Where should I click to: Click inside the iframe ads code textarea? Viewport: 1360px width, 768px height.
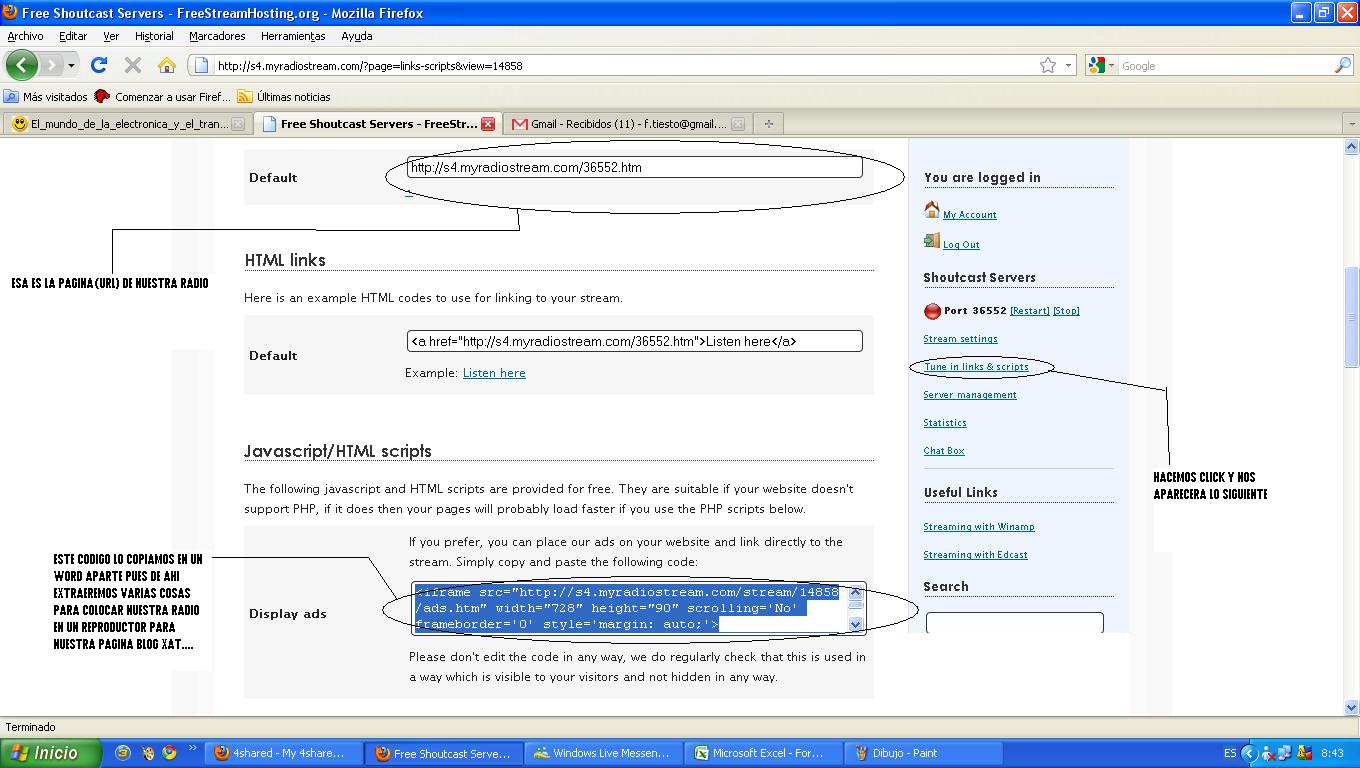[x=630, y=608]
